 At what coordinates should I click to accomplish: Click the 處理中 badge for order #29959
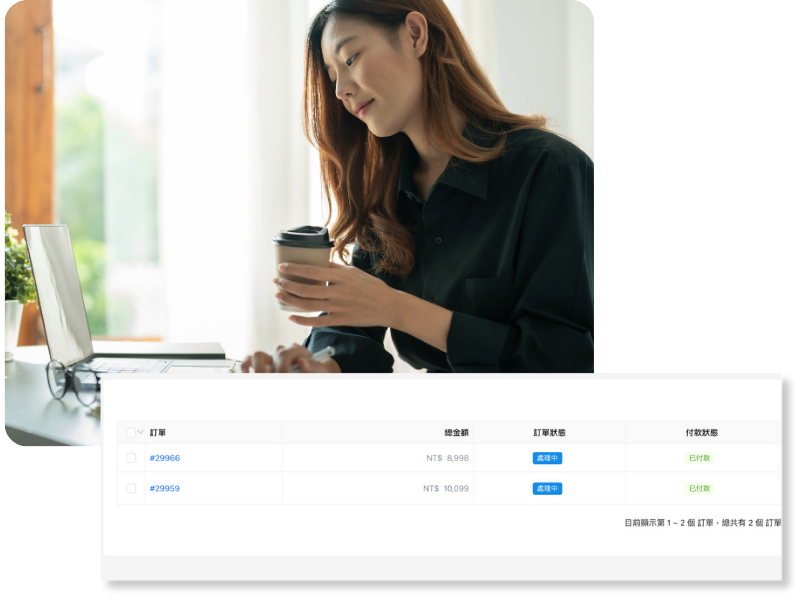click(x=547, y=488)
